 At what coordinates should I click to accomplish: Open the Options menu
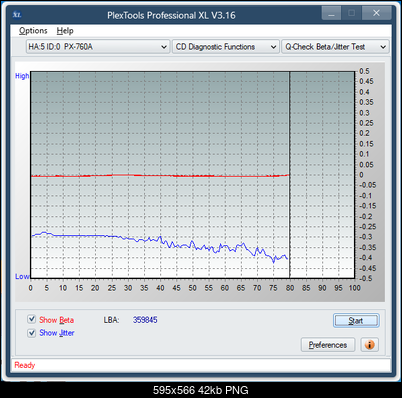[x=33, y=31]
